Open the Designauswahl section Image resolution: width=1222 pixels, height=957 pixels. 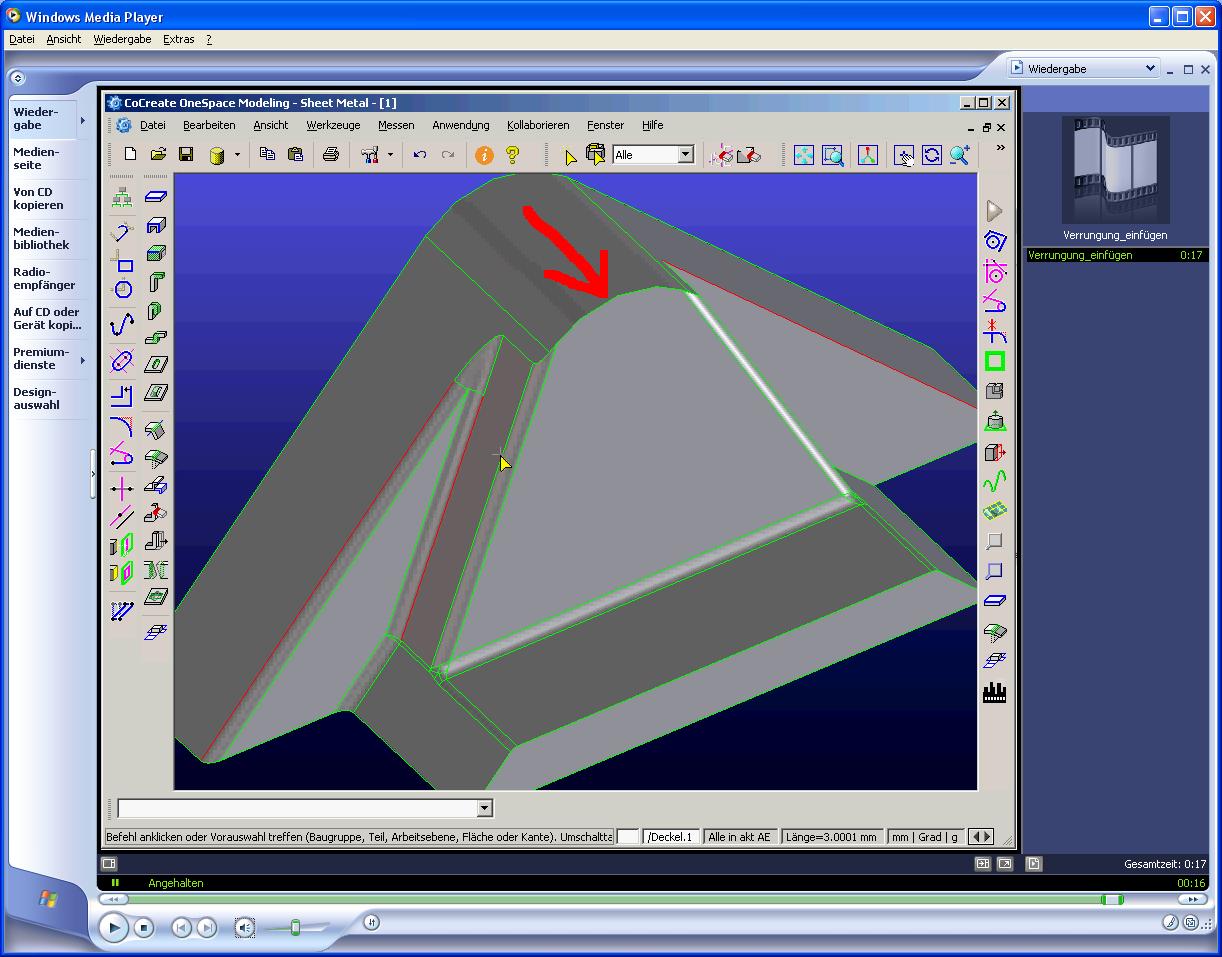(x=36, y=398)
